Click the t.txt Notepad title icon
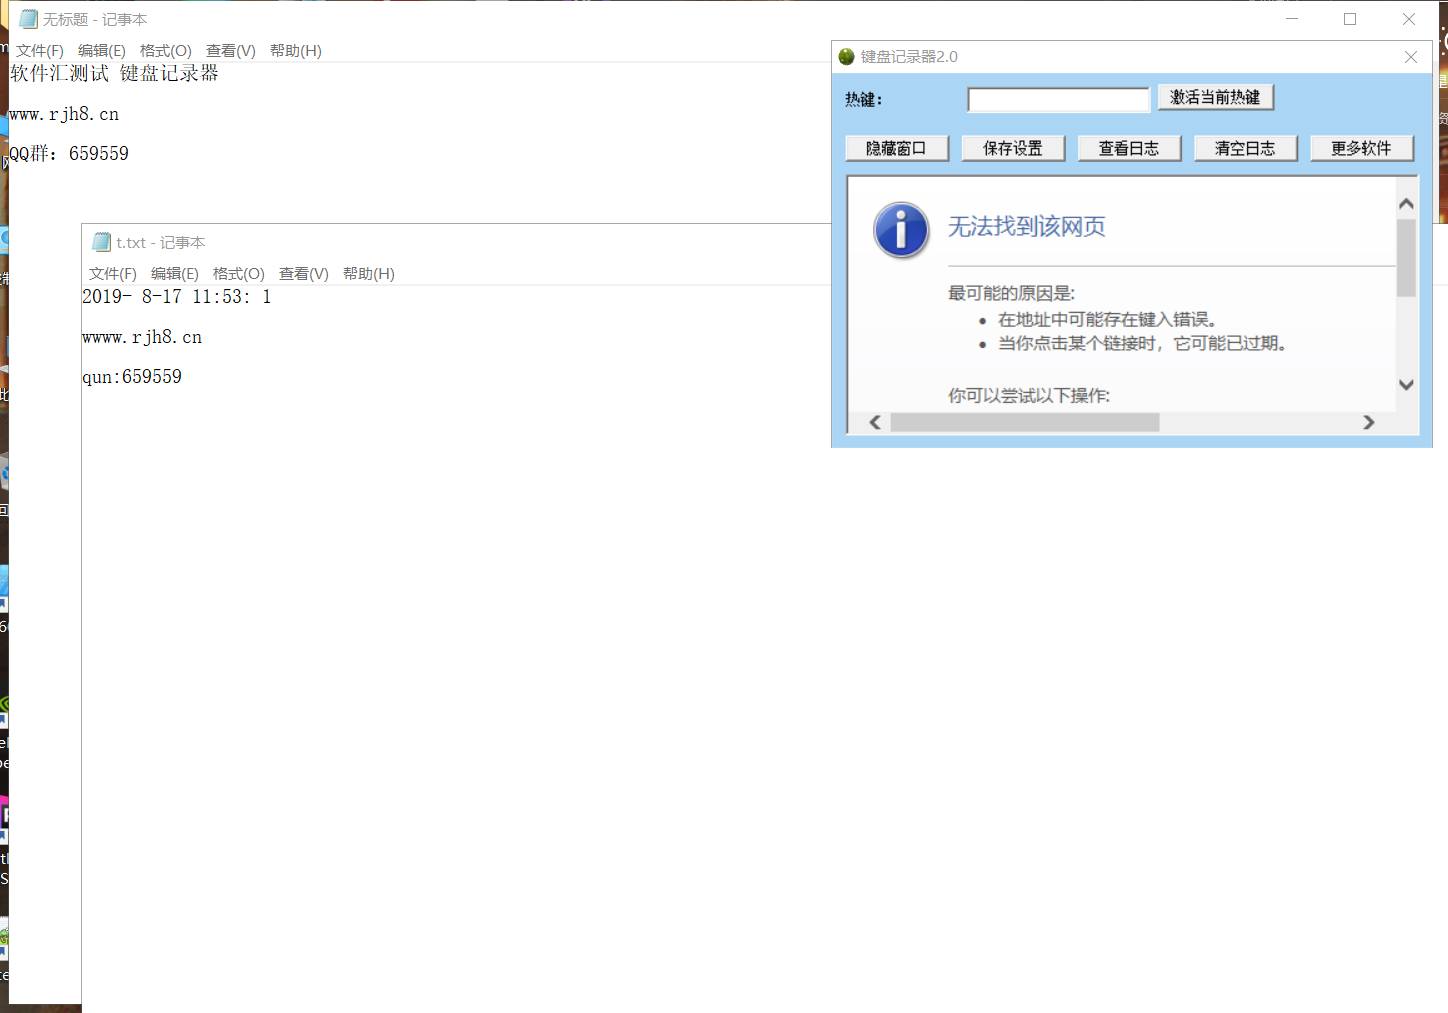This screenshot has width=1448, height=1013. 101,242
